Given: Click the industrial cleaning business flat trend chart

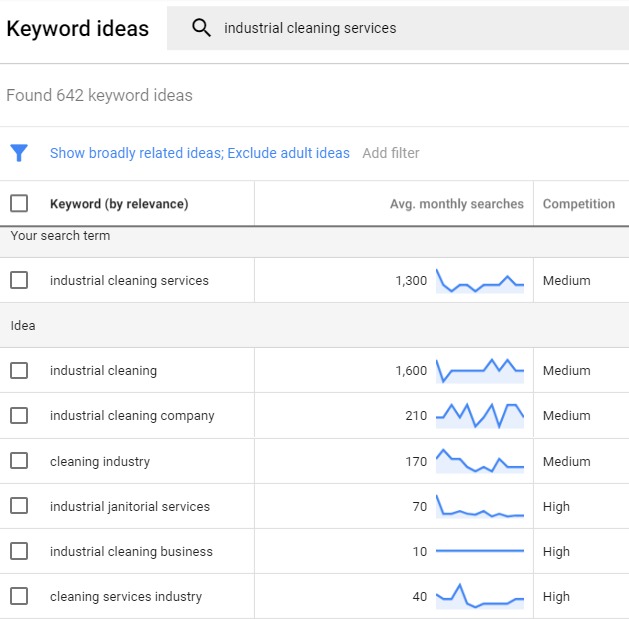Looking at the screenshot, I should pyautogui.click(x=480, y=551).
